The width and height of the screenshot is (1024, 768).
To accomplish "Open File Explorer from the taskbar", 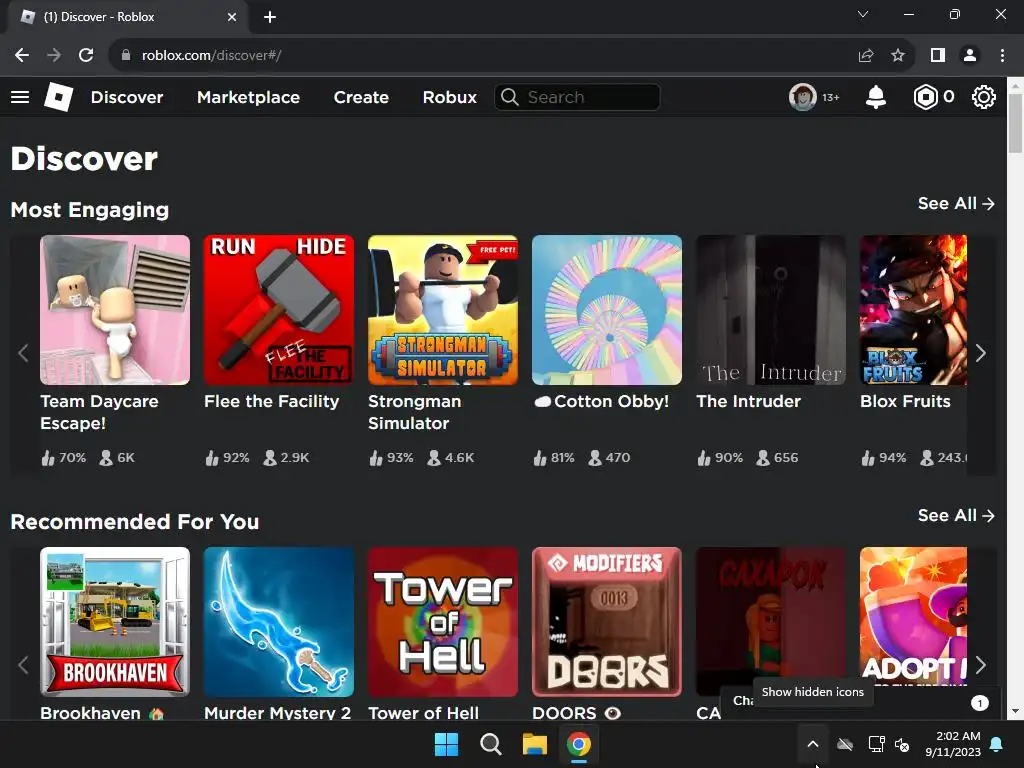I will pyautogui.click(x=534, y=744).
